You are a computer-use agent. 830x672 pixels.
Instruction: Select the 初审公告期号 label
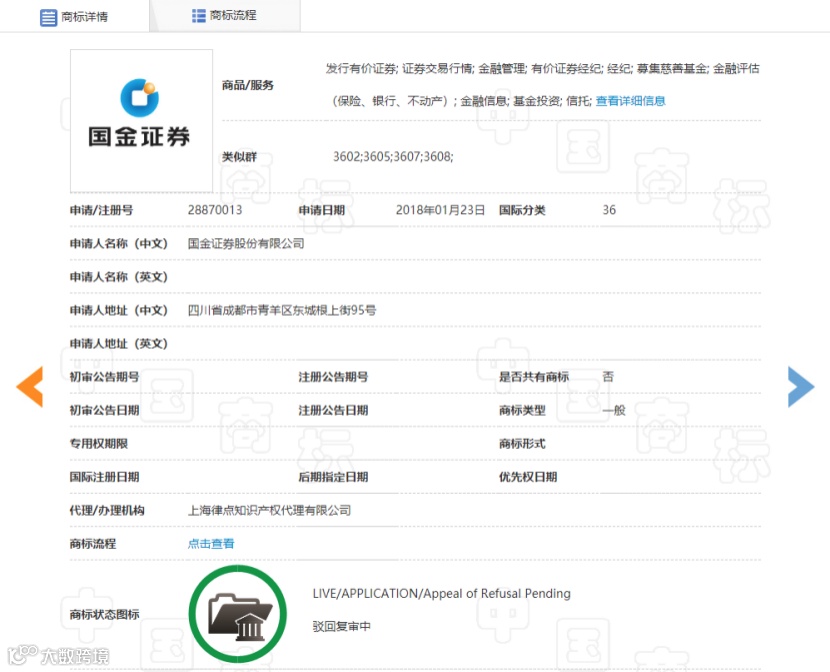point(104,377)
